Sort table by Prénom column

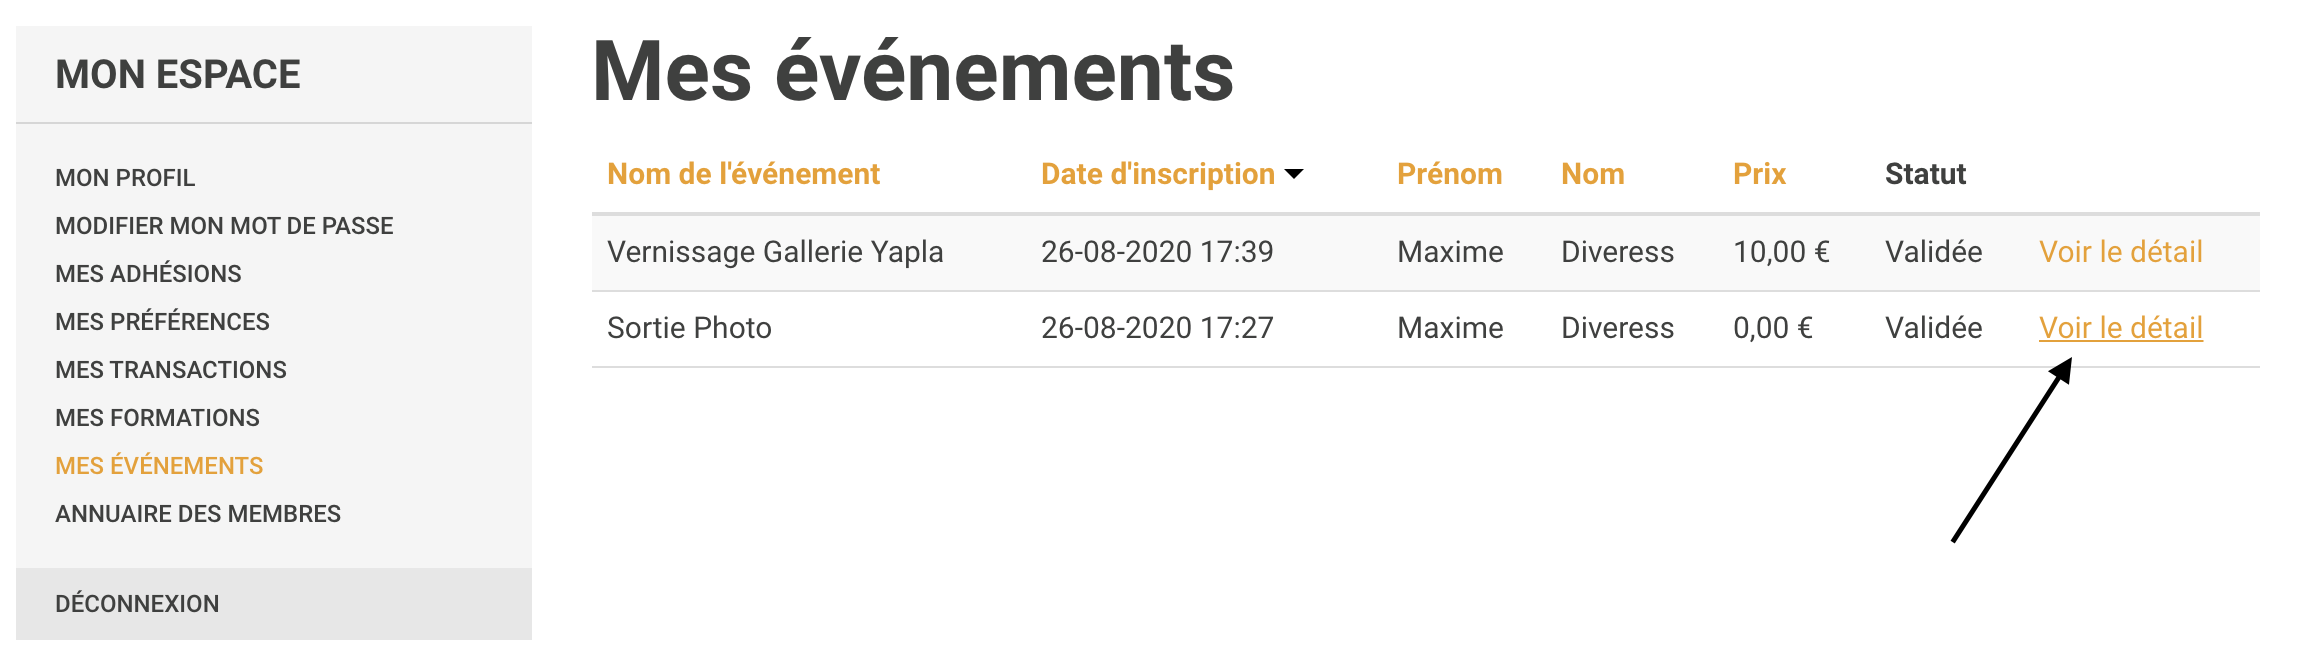pyautogui.click(x=1449, y=174)
